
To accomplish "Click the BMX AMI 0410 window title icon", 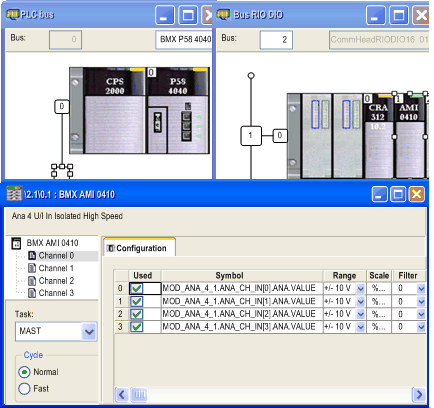I will click(x=14, y=194).
